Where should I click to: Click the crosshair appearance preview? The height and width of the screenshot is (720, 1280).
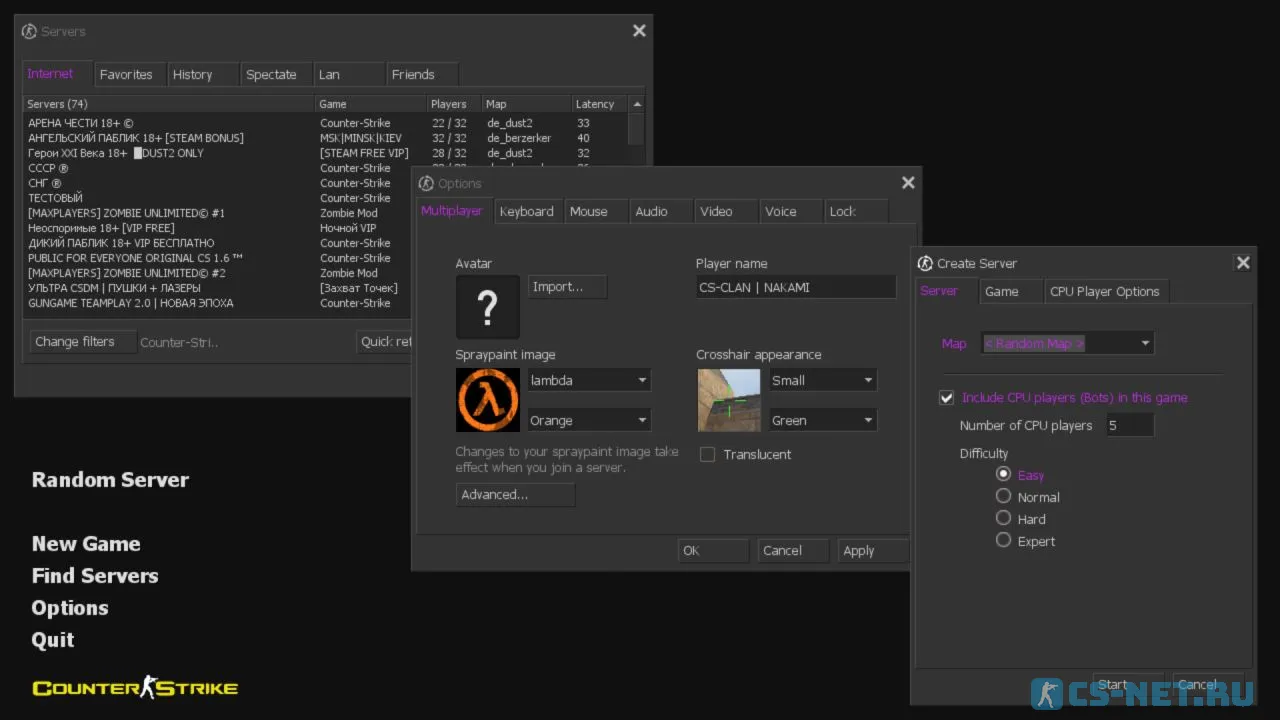point(728,400)
